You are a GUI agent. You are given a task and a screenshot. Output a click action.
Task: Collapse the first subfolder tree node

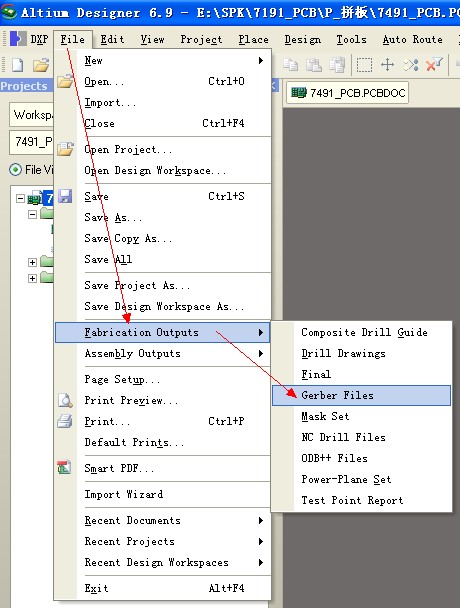[x=33, y=214]
